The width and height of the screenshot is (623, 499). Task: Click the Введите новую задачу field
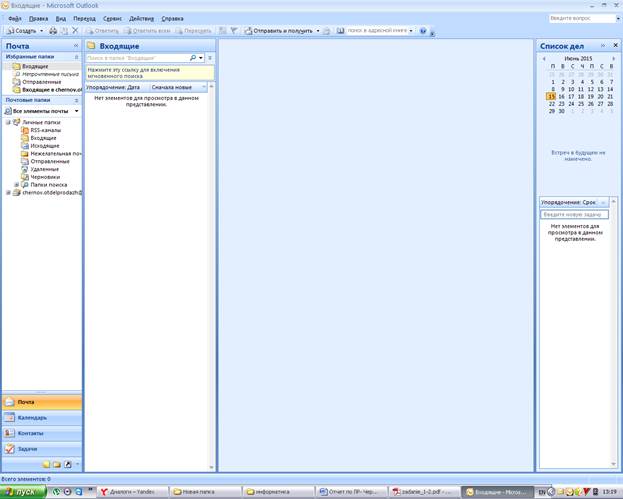click(x=574, y=215)
